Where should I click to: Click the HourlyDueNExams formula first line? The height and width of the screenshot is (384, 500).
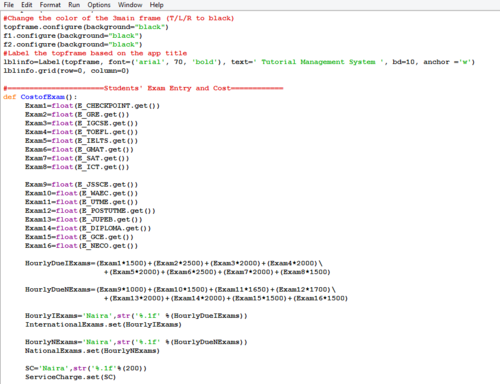(181, 289)
